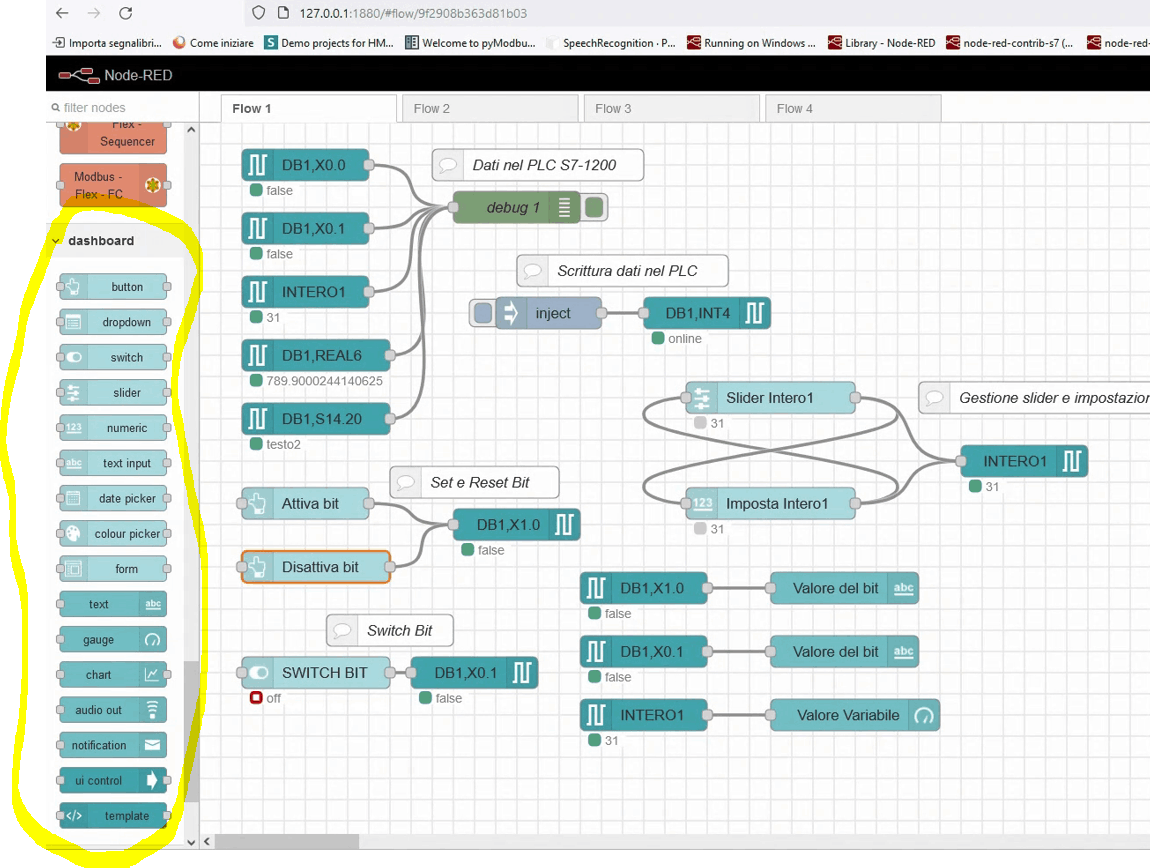Select the ui control palette node
Screen dimensions: 1150x868
coord(113,780)
